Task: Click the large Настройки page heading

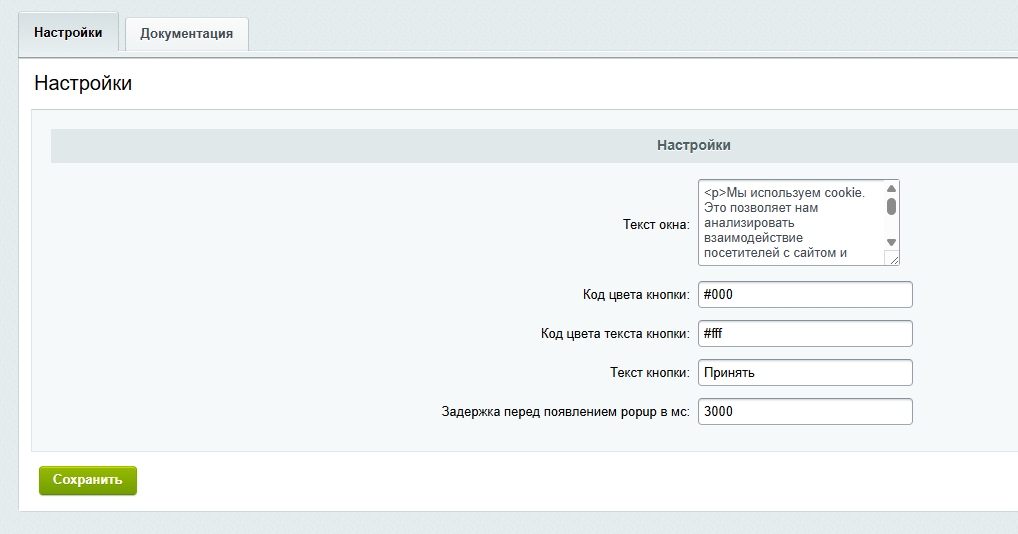Action: [x=83, y=83]
